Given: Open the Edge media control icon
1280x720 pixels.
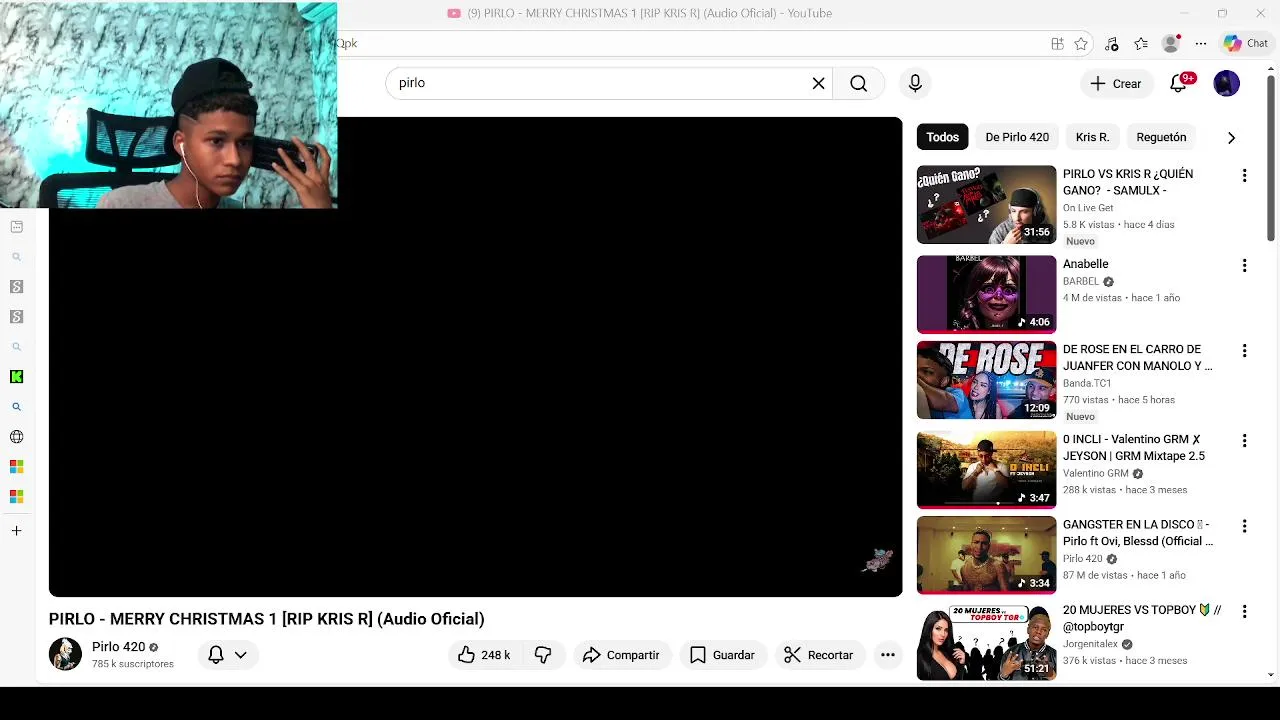Looking at the screenshot, I should [1111, 43].
